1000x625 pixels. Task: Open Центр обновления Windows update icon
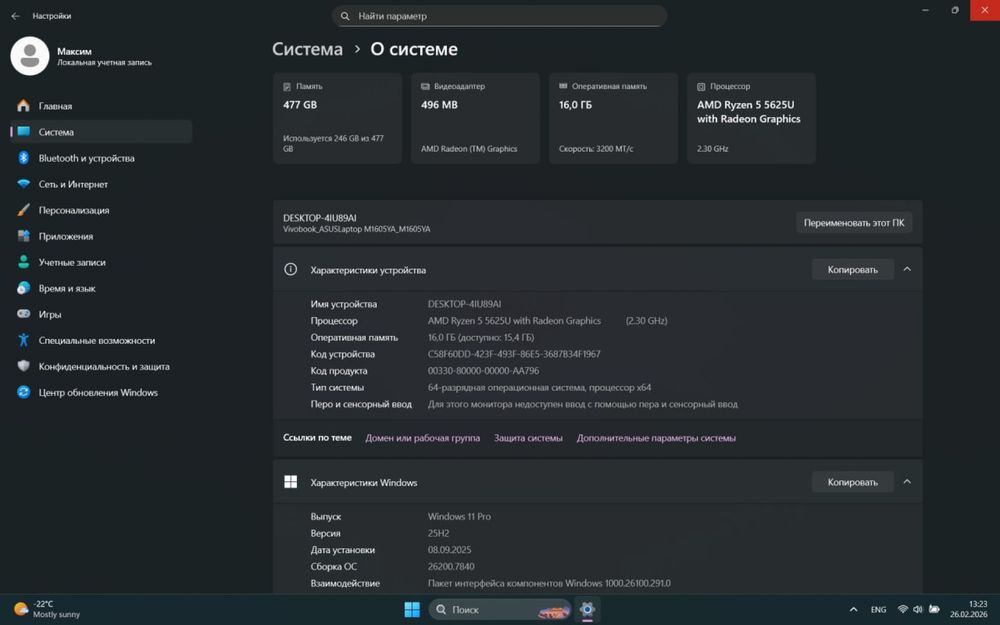[24, 392]
